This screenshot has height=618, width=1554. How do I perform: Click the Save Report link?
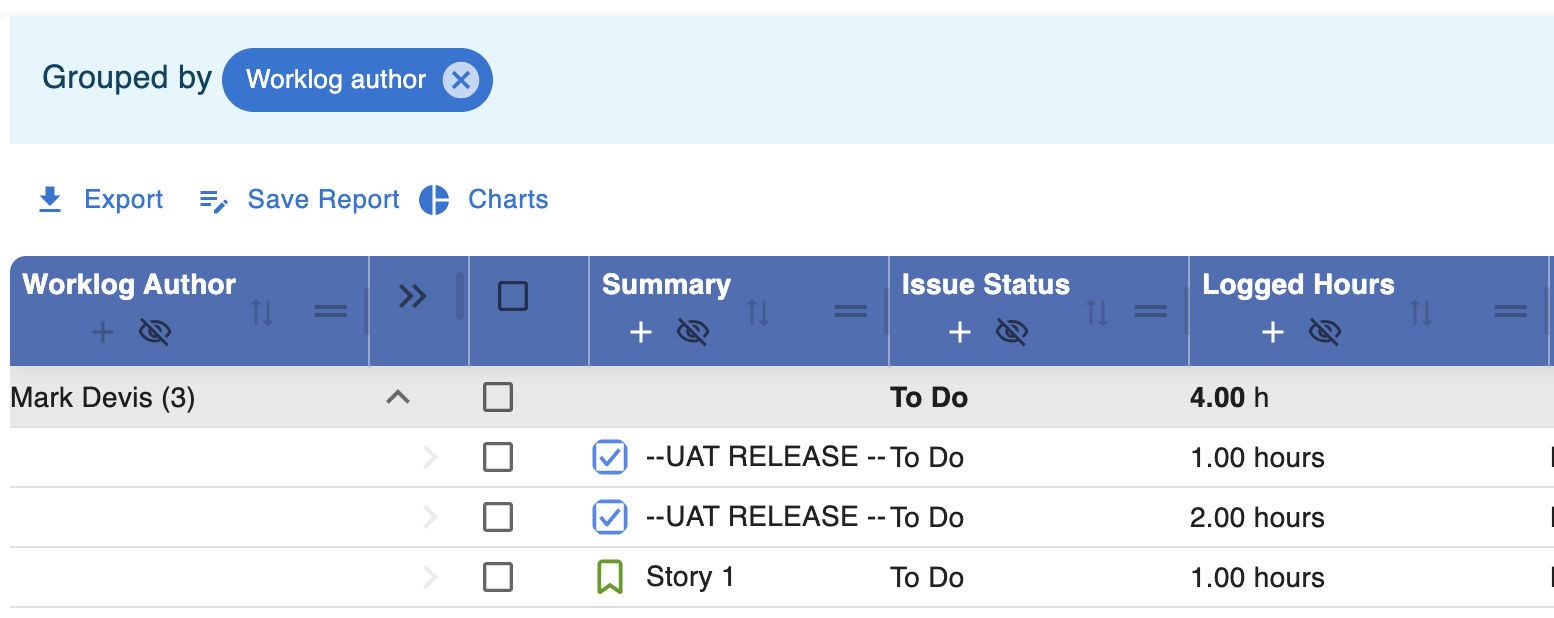pos(323,200)
